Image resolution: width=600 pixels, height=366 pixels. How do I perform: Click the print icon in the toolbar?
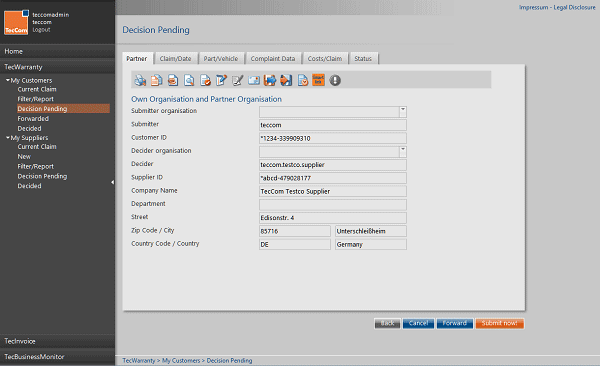(140, 80)
